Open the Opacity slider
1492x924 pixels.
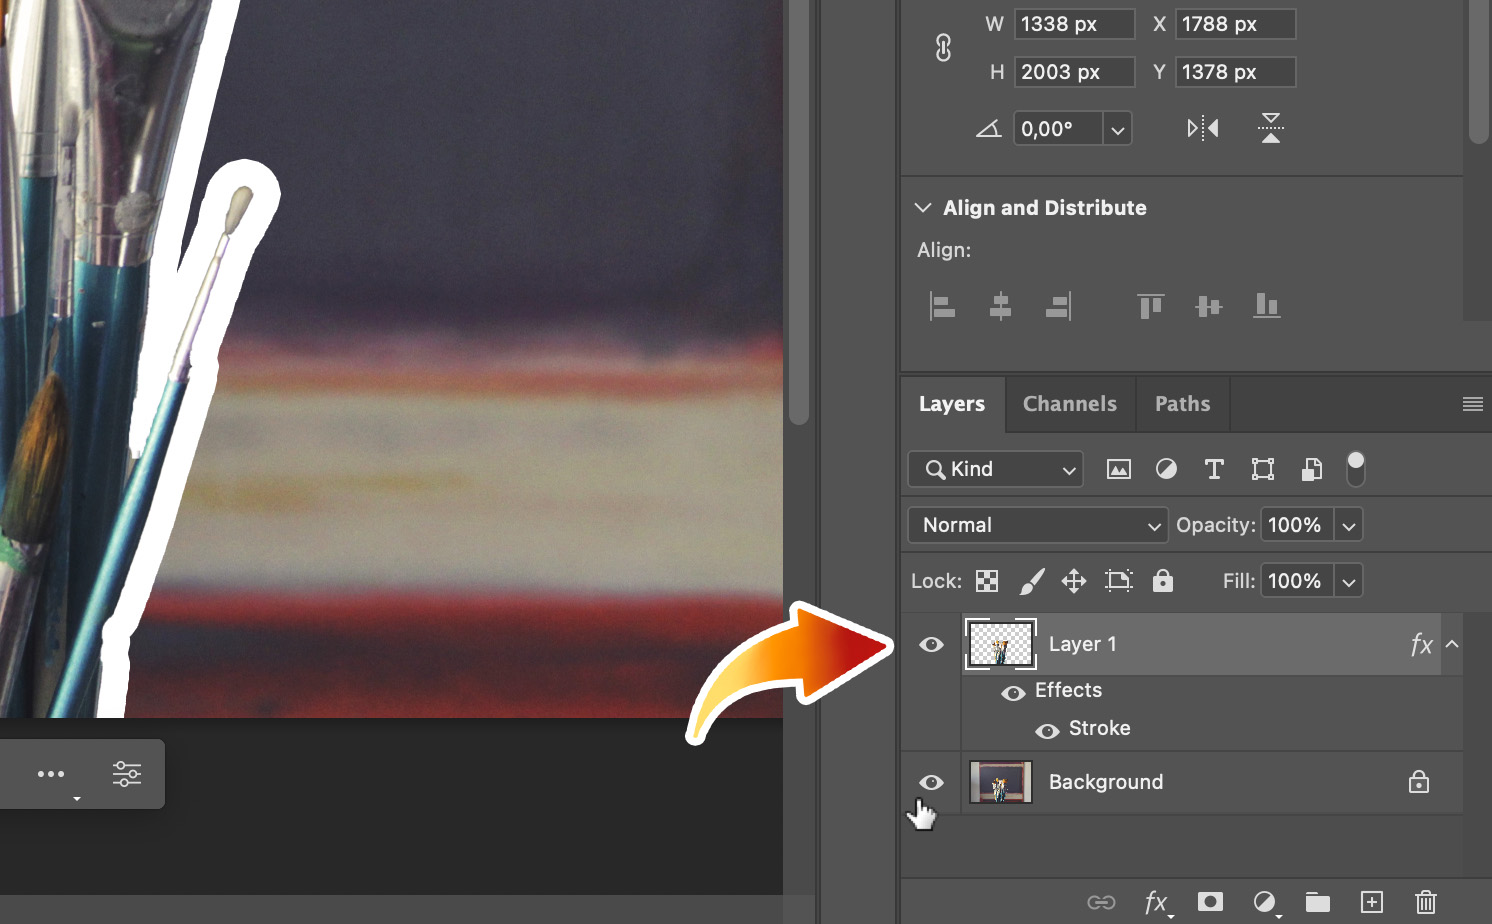[1349, 524]
